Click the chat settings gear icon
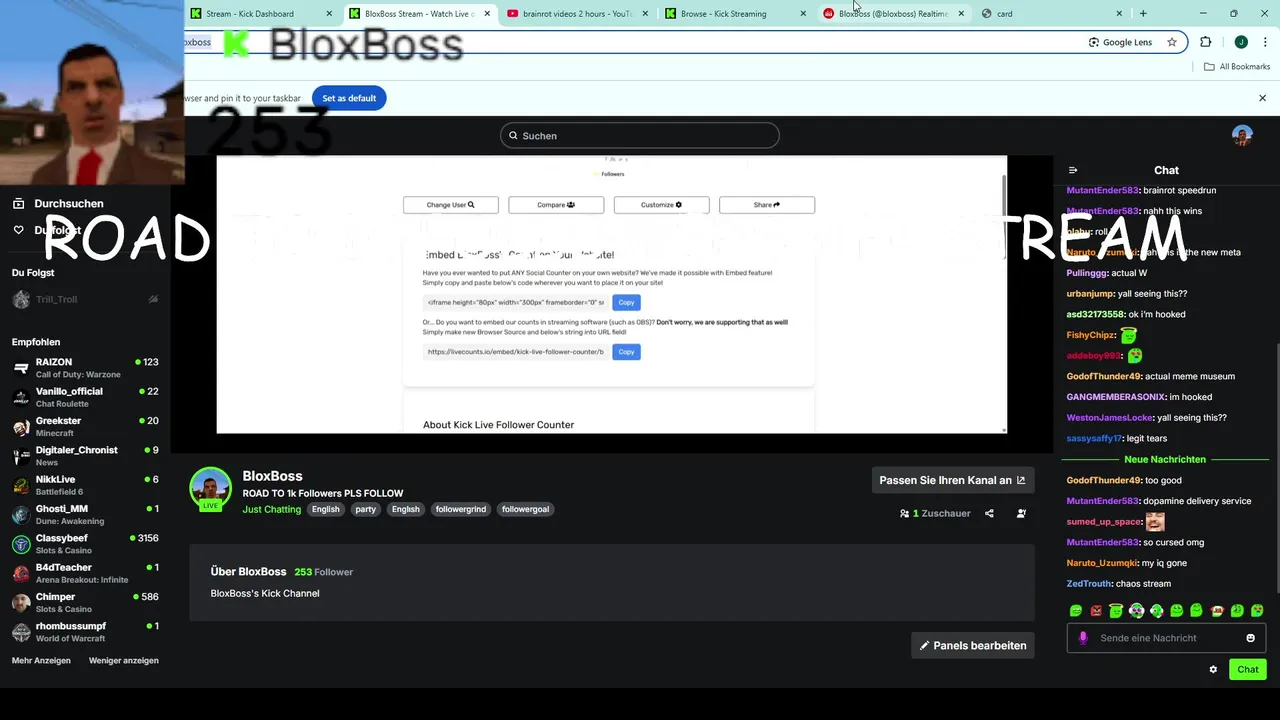 (x=1213, y=670)
